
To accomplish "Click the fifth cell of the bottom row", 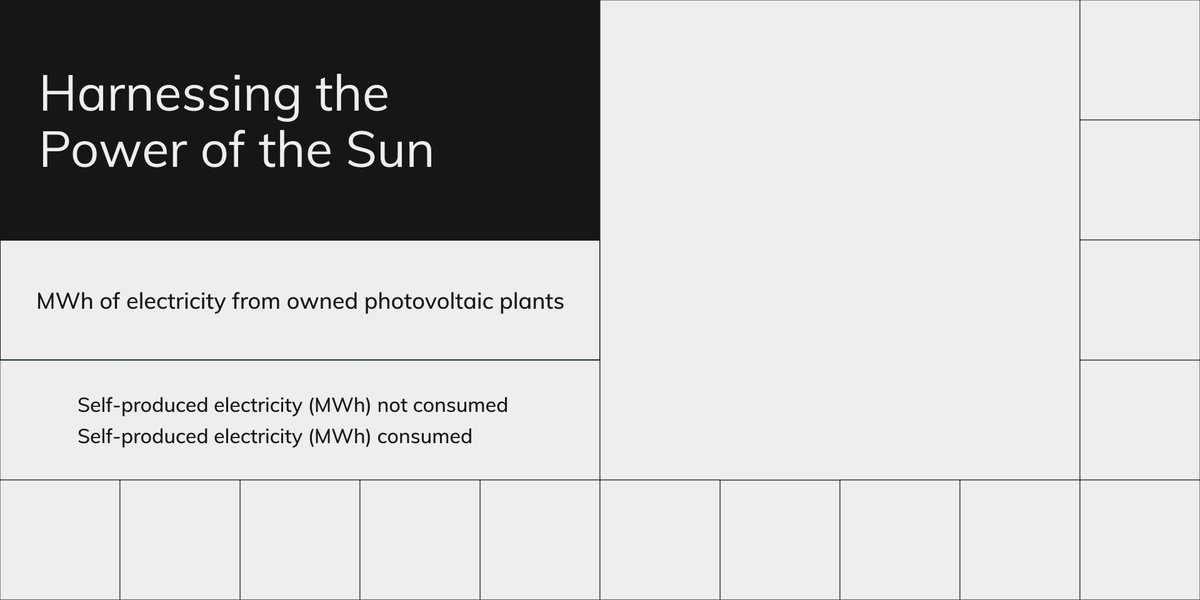I will pos(540,540).
